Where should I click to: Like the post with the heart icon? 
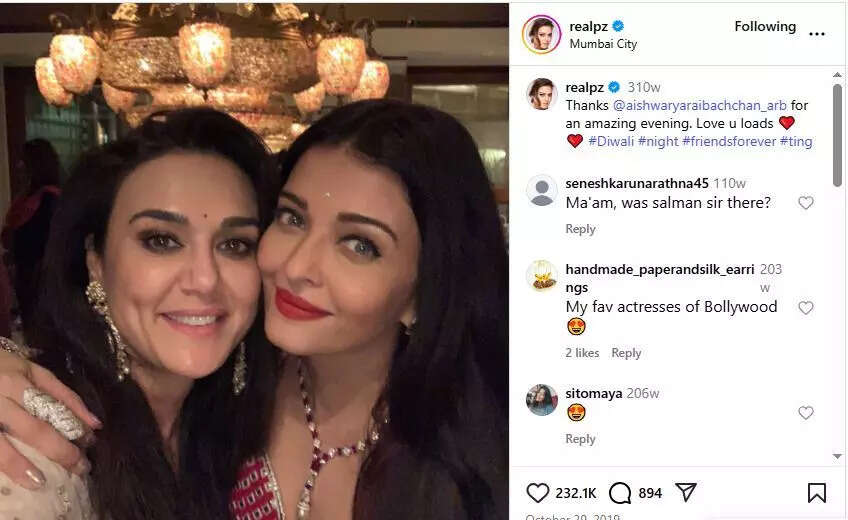pyautogui.click(x=538, y=492)
